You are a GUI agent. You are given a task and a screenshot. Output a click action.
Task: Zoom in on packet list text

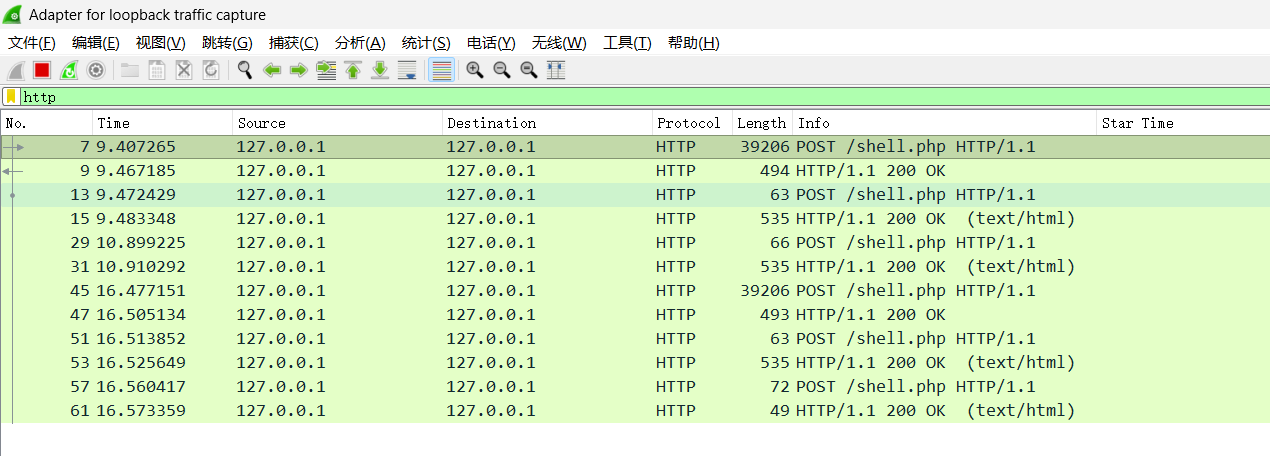(475, 70)
